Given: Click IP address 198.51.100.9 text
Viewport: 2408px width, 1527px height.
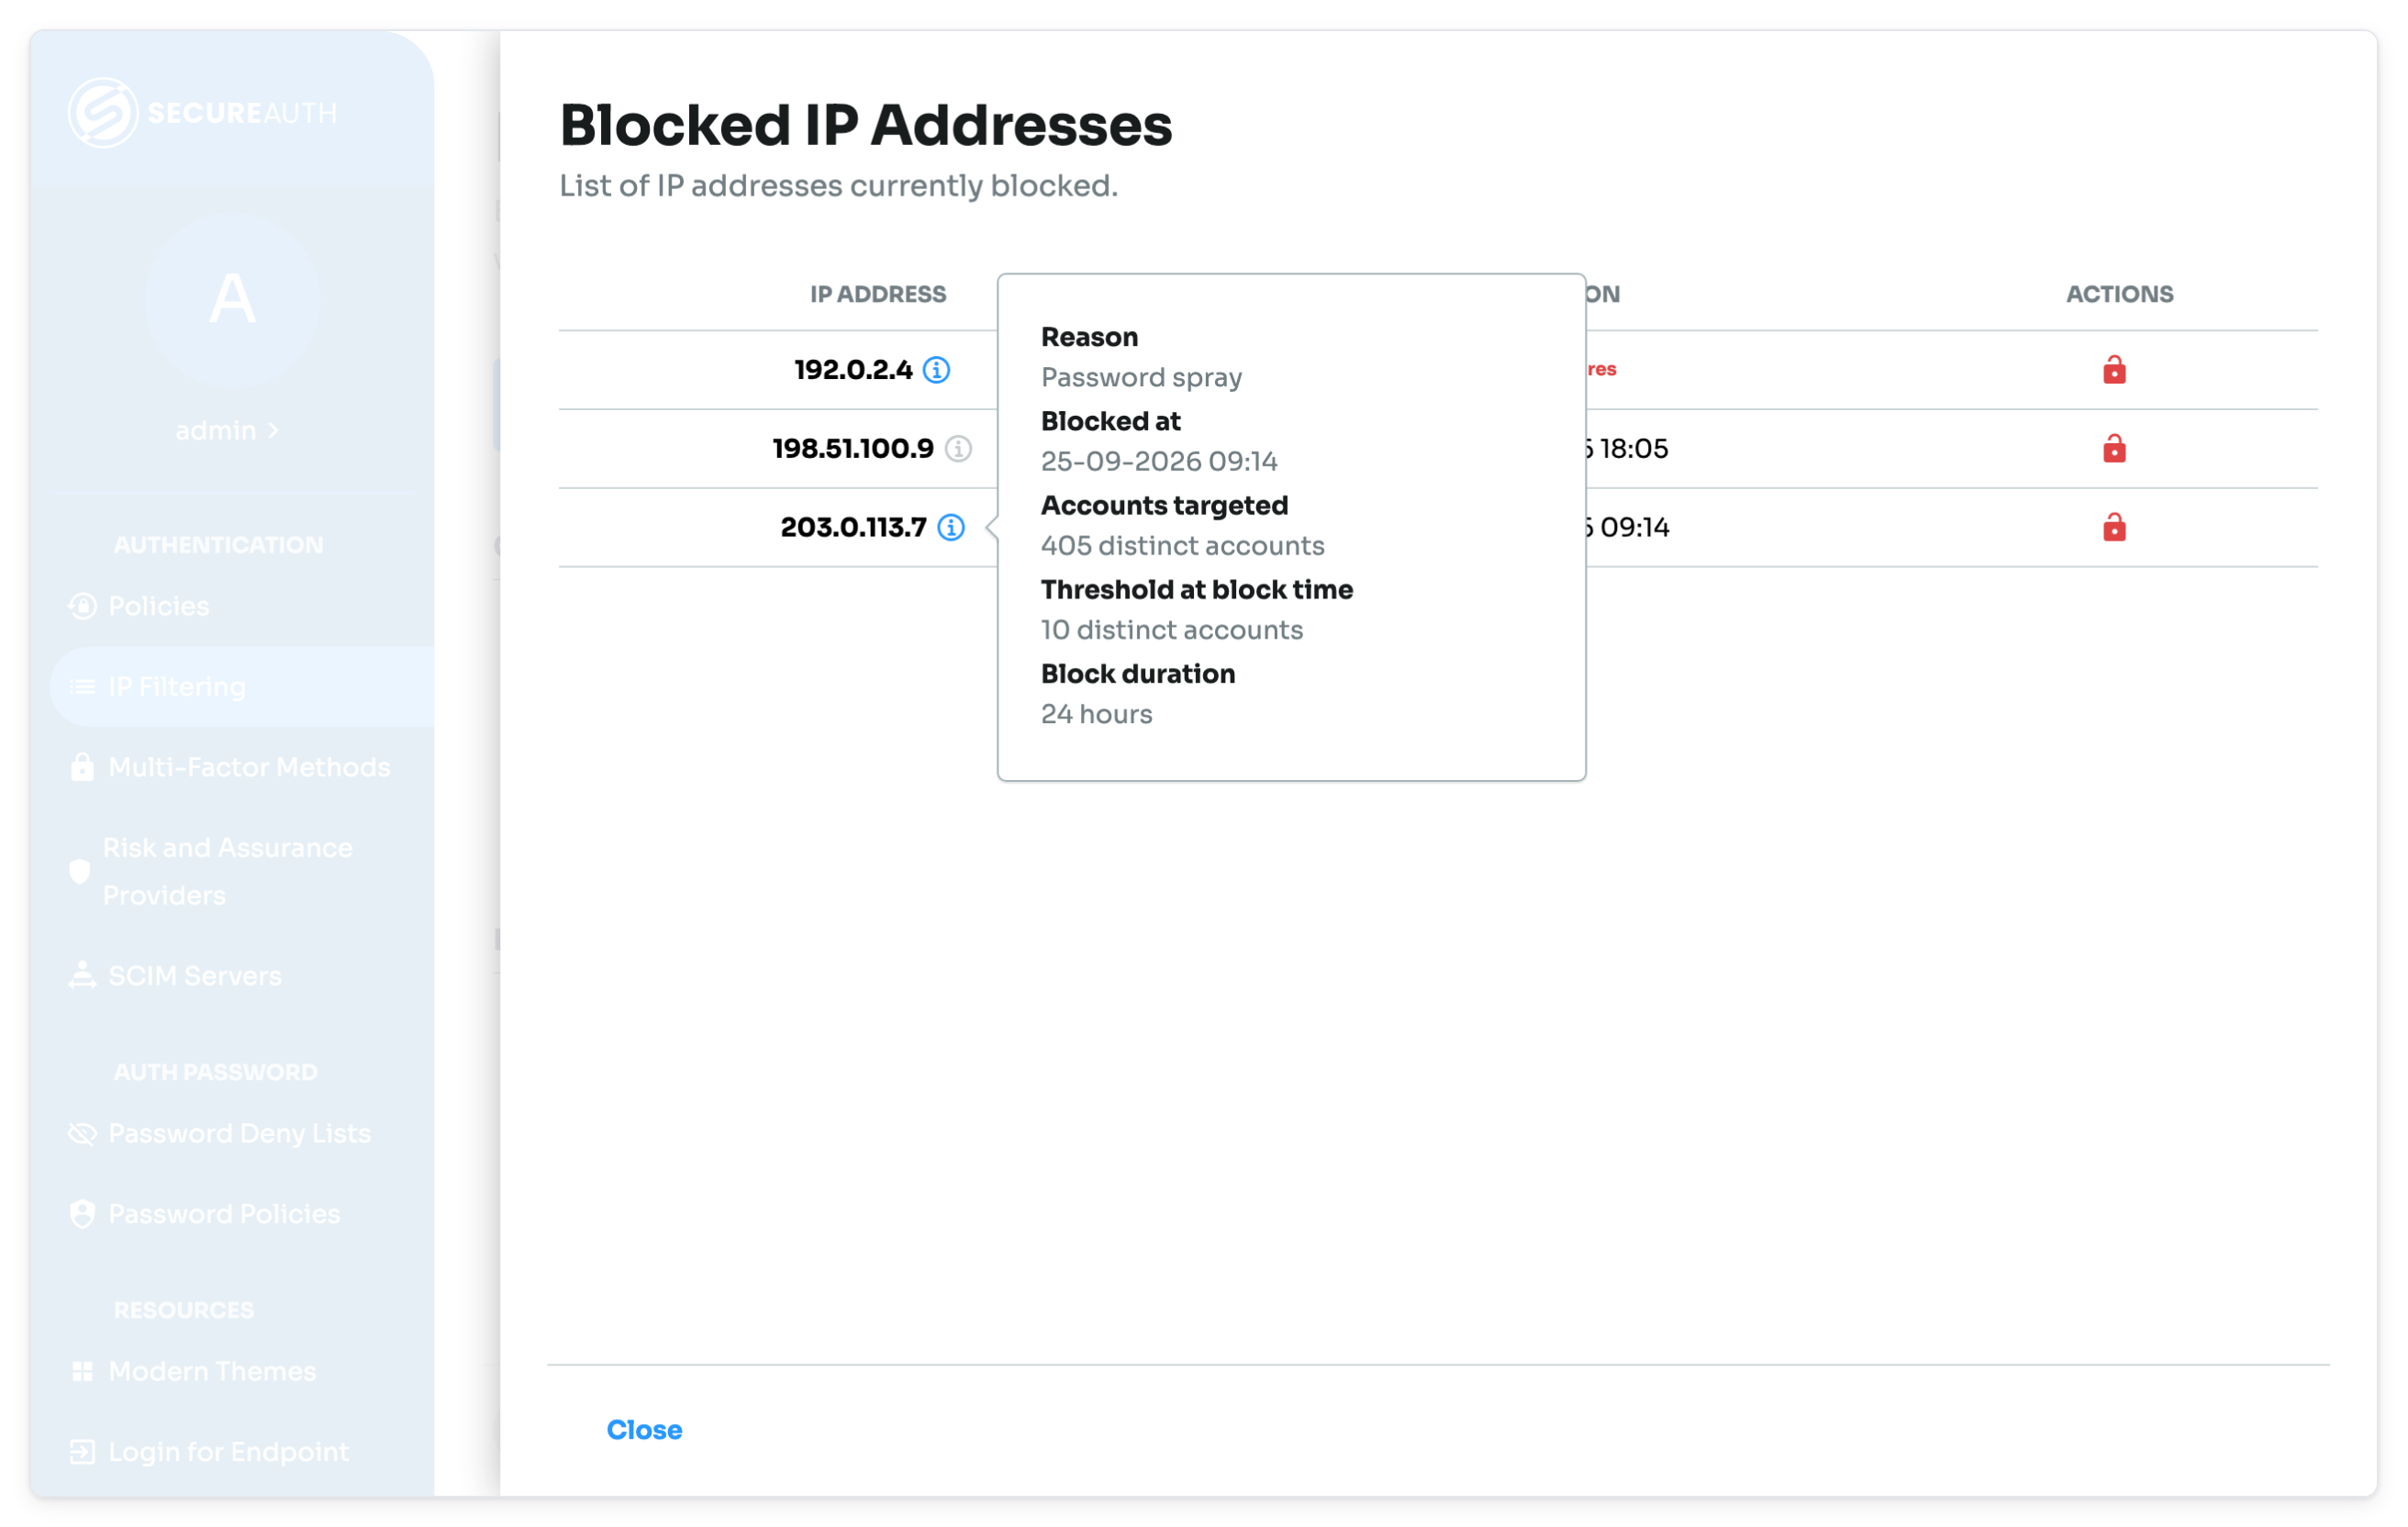Looking at the screenshot, I should 853,449.
